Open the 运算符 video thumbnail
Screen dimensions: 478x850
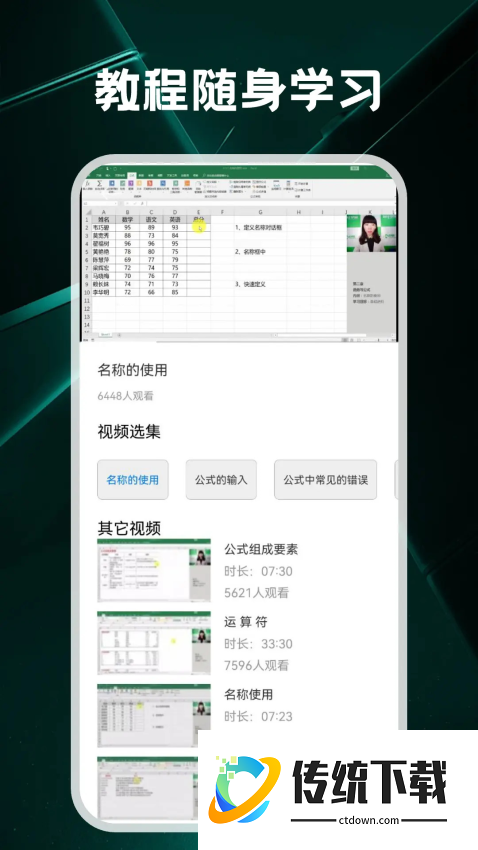click(x=154, y=643)
